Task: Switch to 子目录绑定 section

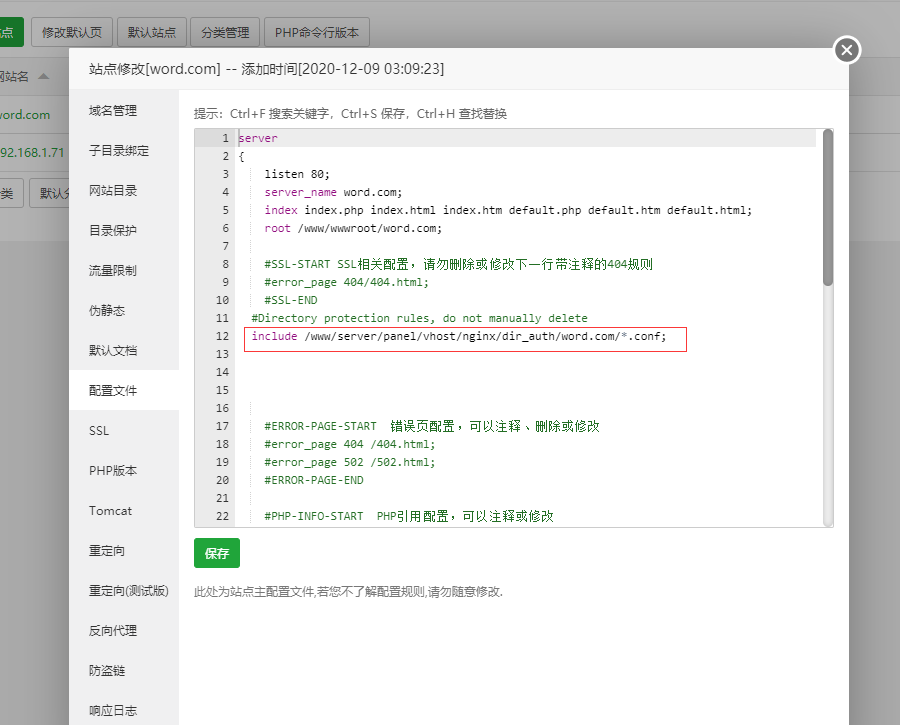Action: tap(118, 151)
